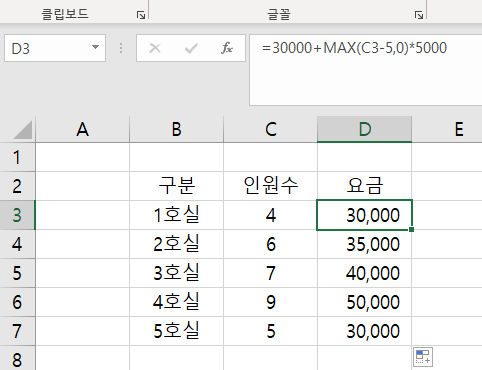
Task: Select column A header
Action: (x=82, y=129)
